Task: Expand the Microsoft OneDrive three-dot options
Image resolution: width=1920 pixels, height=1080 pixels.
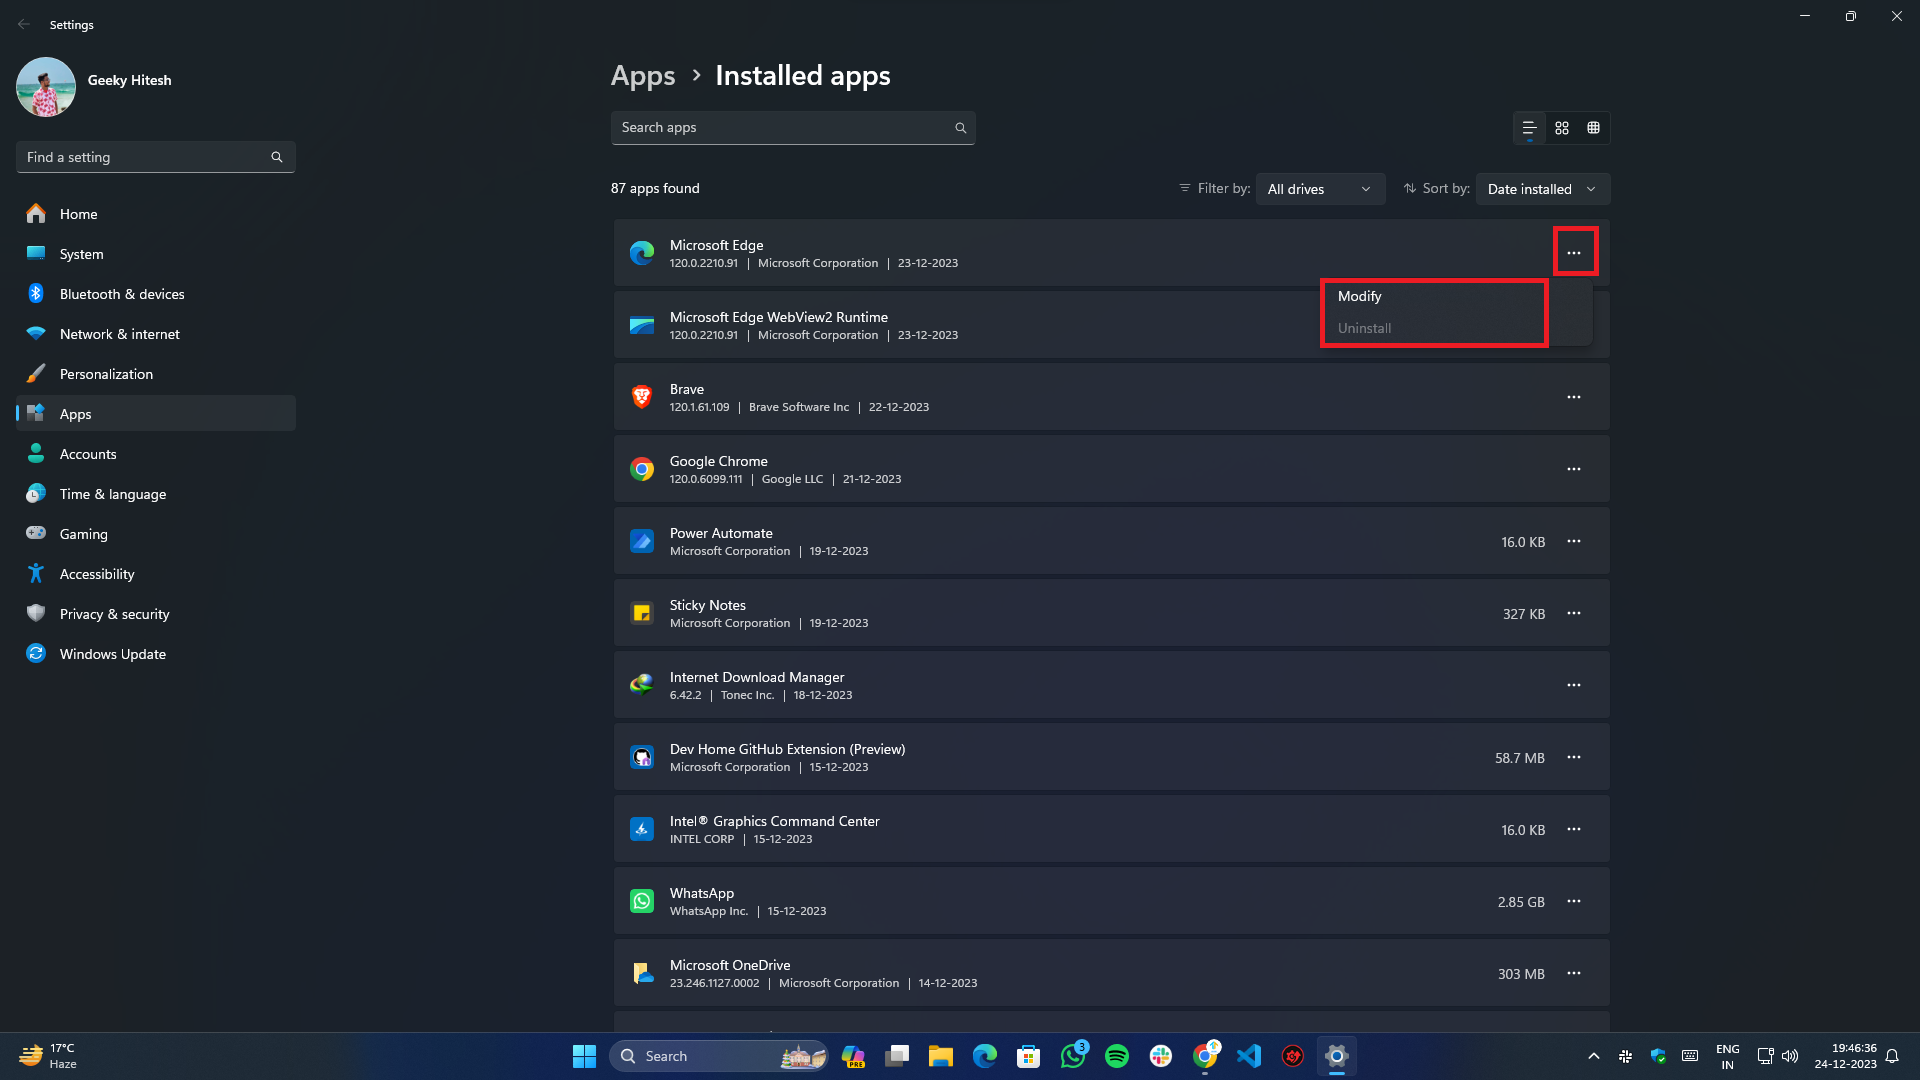Action: (1573, 973)
